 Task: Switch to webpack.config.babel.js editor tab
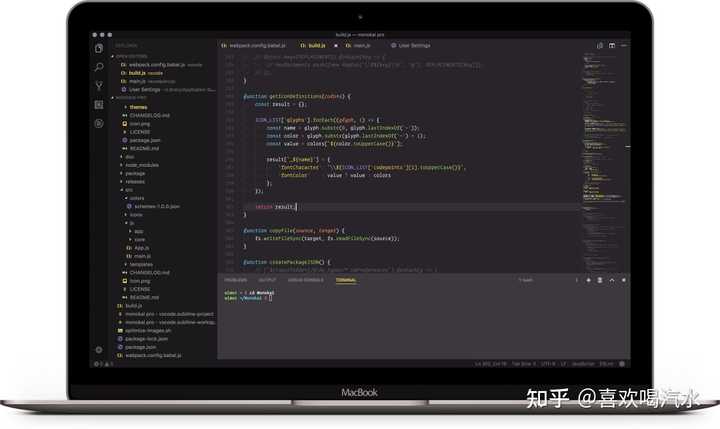coord(253,45)
